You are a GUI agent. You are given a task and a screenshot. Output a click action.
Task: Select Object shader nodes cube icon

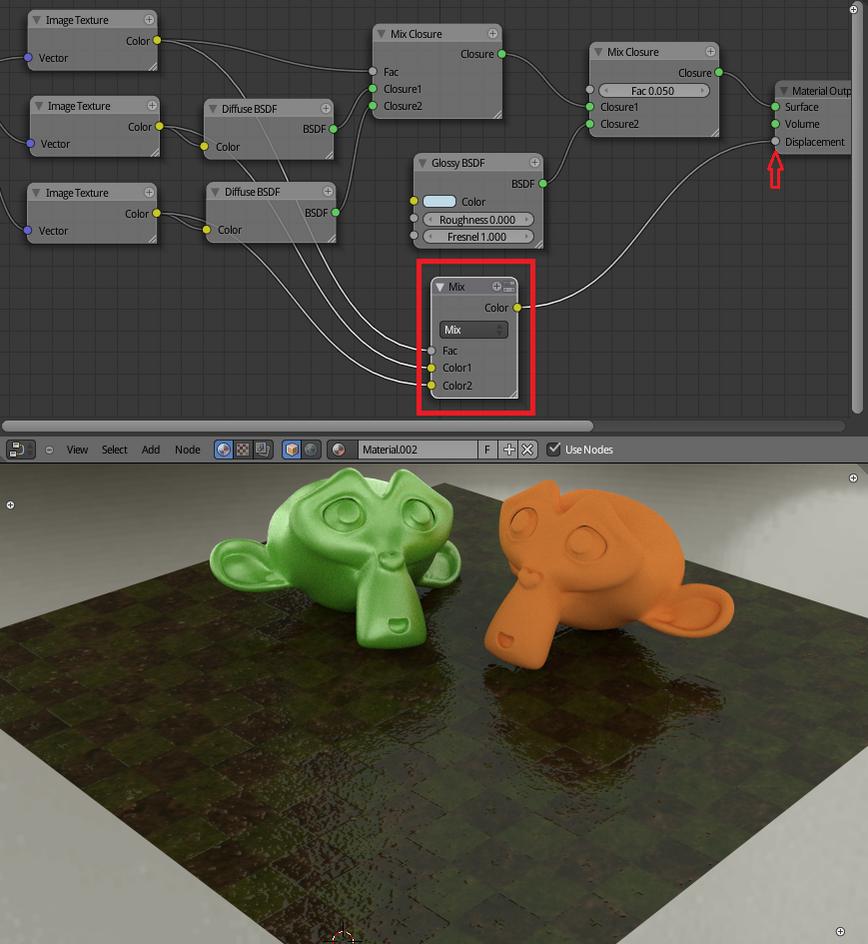[291, 450]
